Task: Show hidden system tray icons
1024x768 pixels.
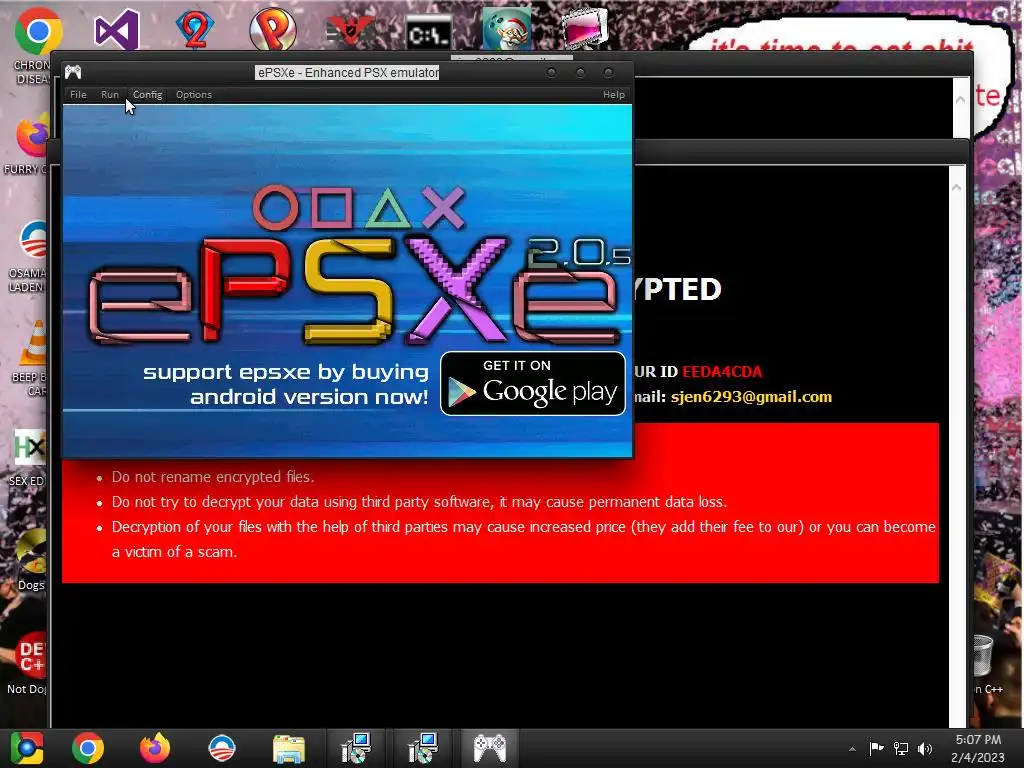Action: 852,749
